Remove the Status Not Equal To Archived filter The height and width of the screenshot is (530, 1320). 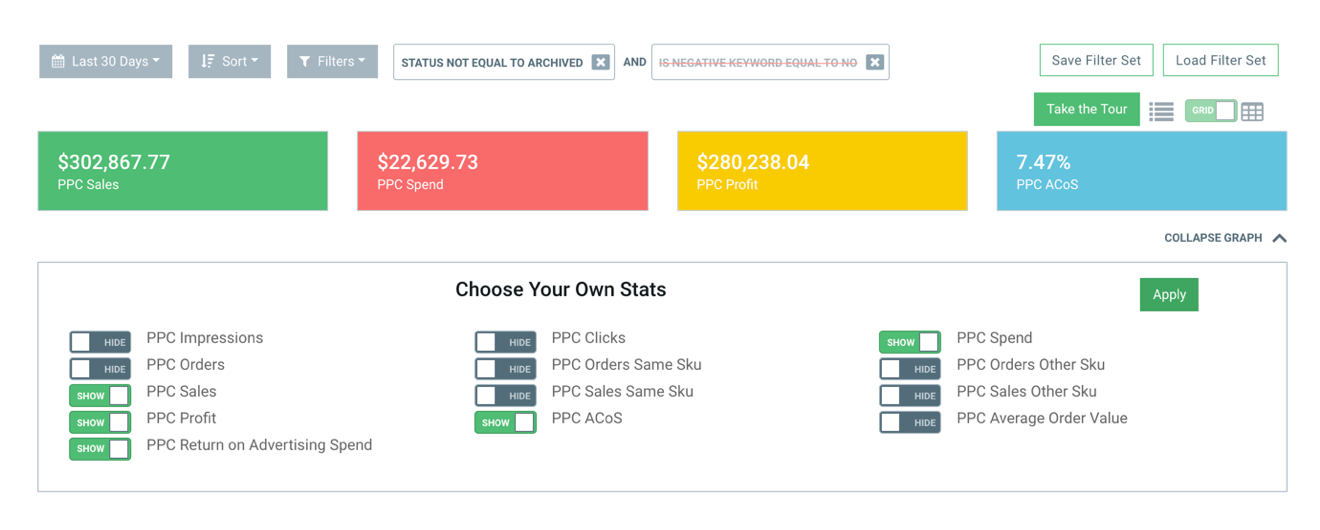pos(600,62)
